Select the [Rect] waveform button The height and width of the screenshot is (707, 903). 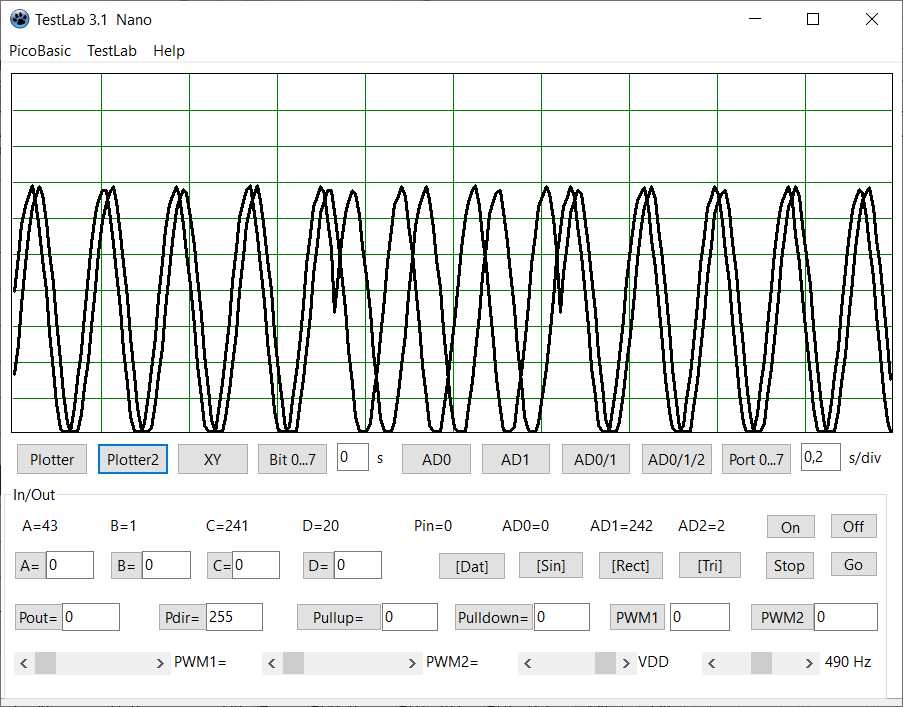pos(630,565)
